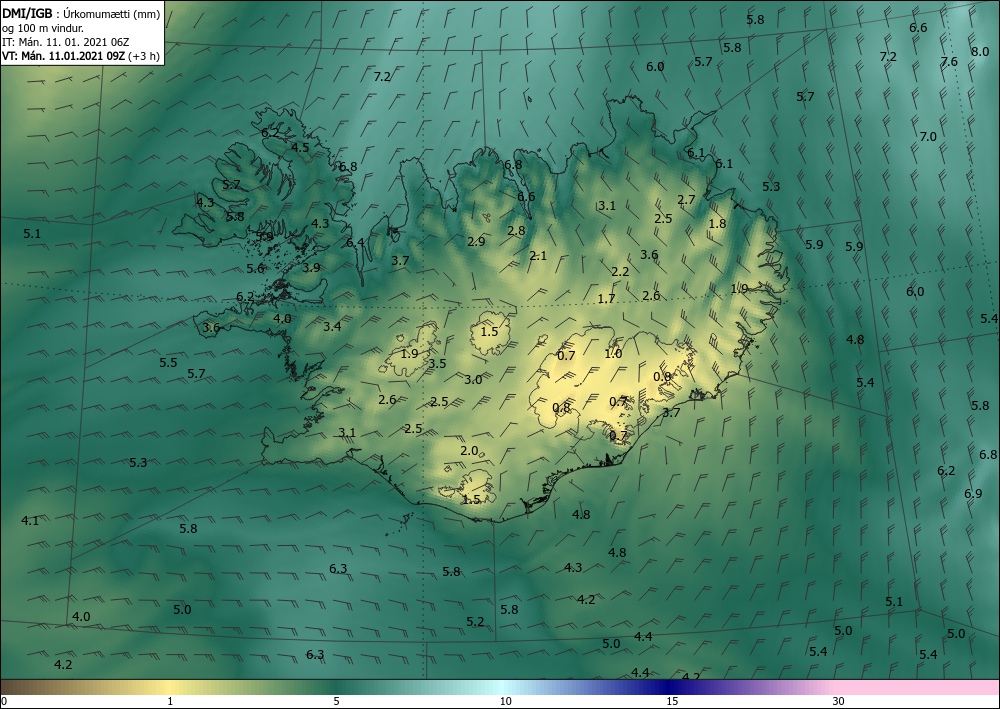
Task: Select the valid time line 'VT: Mán. 11.01.2021 09Z'
Action: (x=64, y=56)
